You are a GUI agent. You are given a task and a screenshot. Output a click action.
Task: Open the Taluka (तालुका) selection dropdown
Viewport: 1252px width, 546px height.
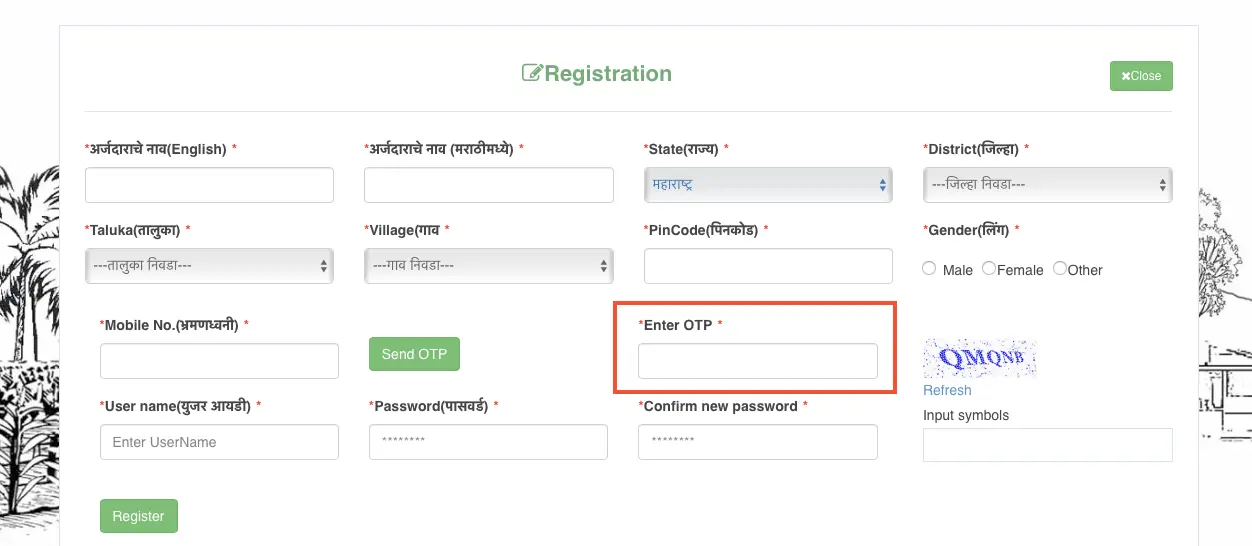click(x=209, y=266)
